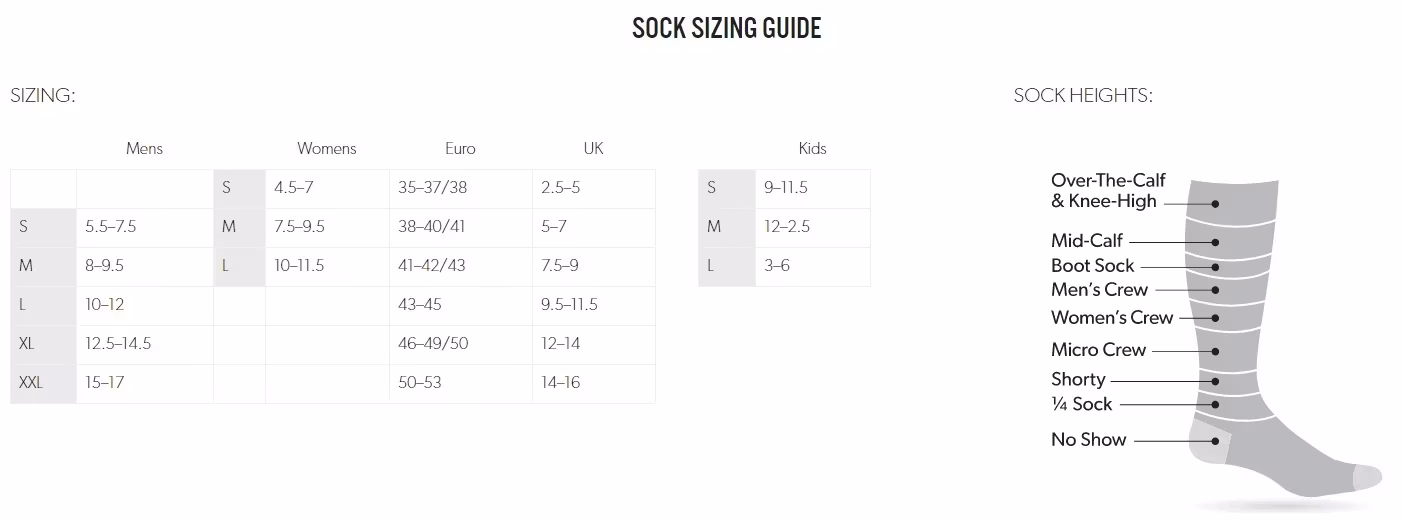Image resolution: width=1402 pixels, height=520 pixels.
Task: Click the Micro Crew height label
Action: tap(1098, 350)
